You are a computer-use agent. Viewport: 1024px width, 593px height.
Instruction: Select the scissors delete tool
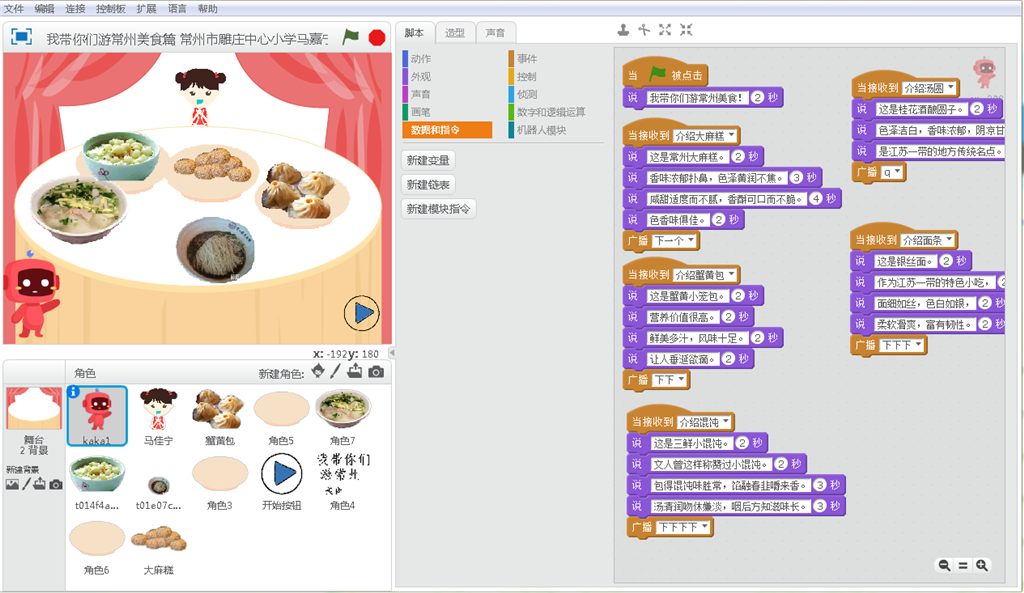point(645,29)
